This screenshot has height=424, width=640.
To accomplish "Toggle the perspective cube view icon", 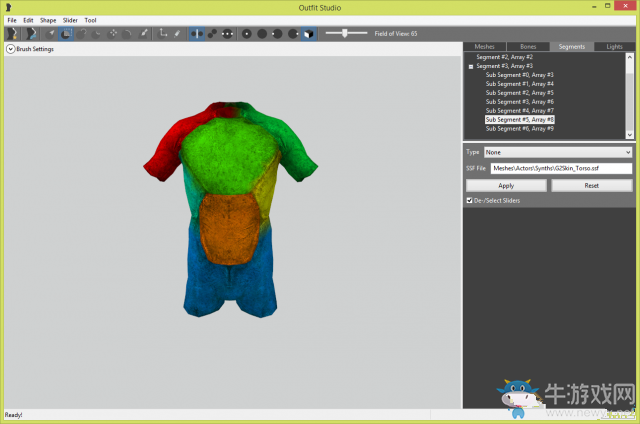I will (309, 34).
